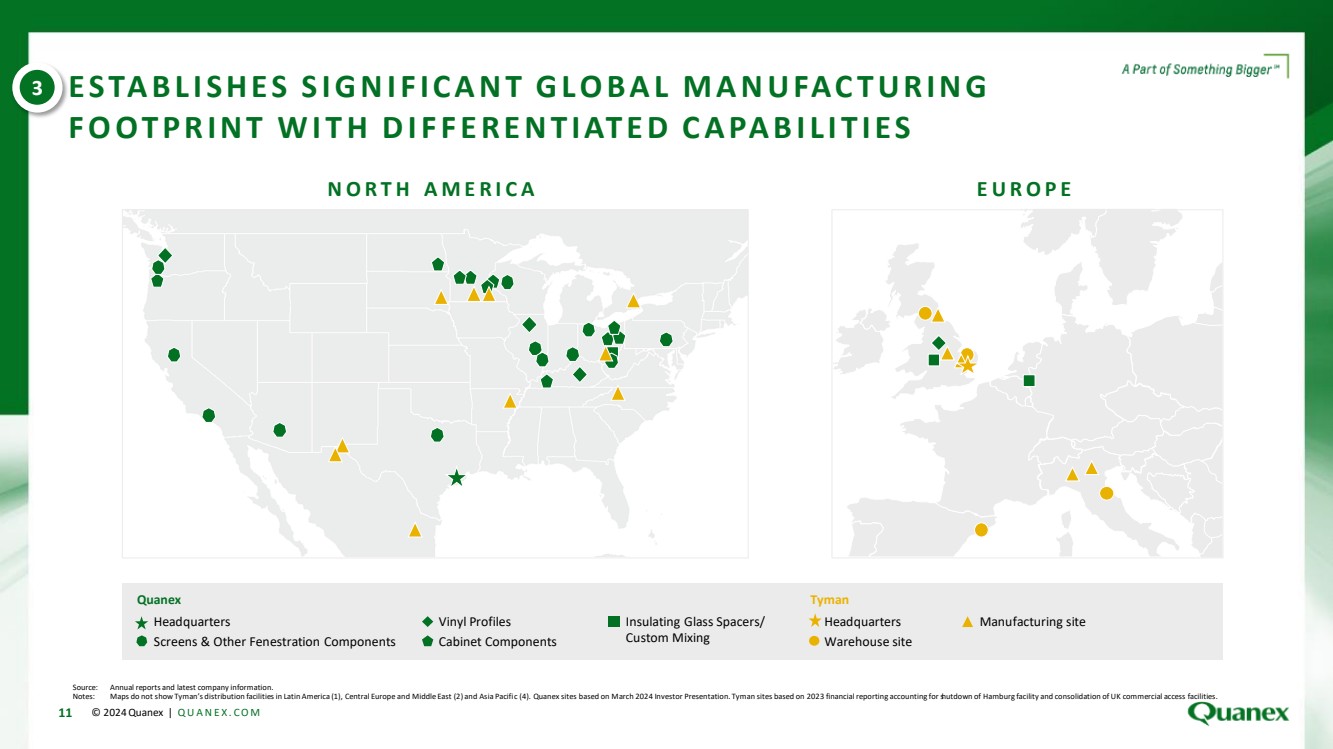Click the Quanex logo in bottom corner
Image resolution: width=1333 pixels, height=749 pixels.
(x=1238, y=713)
